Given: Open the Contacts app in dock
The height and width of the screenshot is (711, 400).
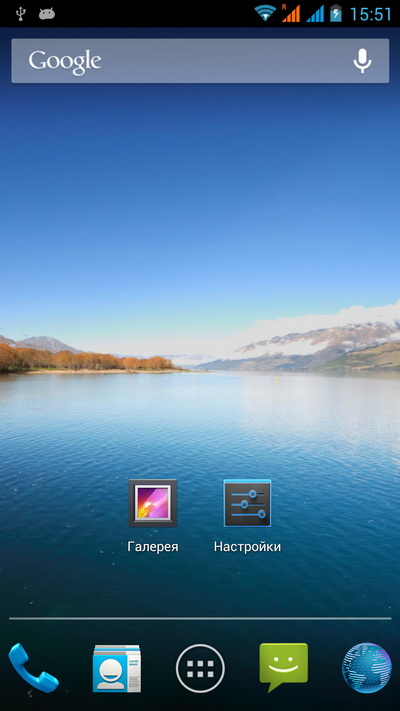Looking at the screenshot, I should [x=117, y=668].
